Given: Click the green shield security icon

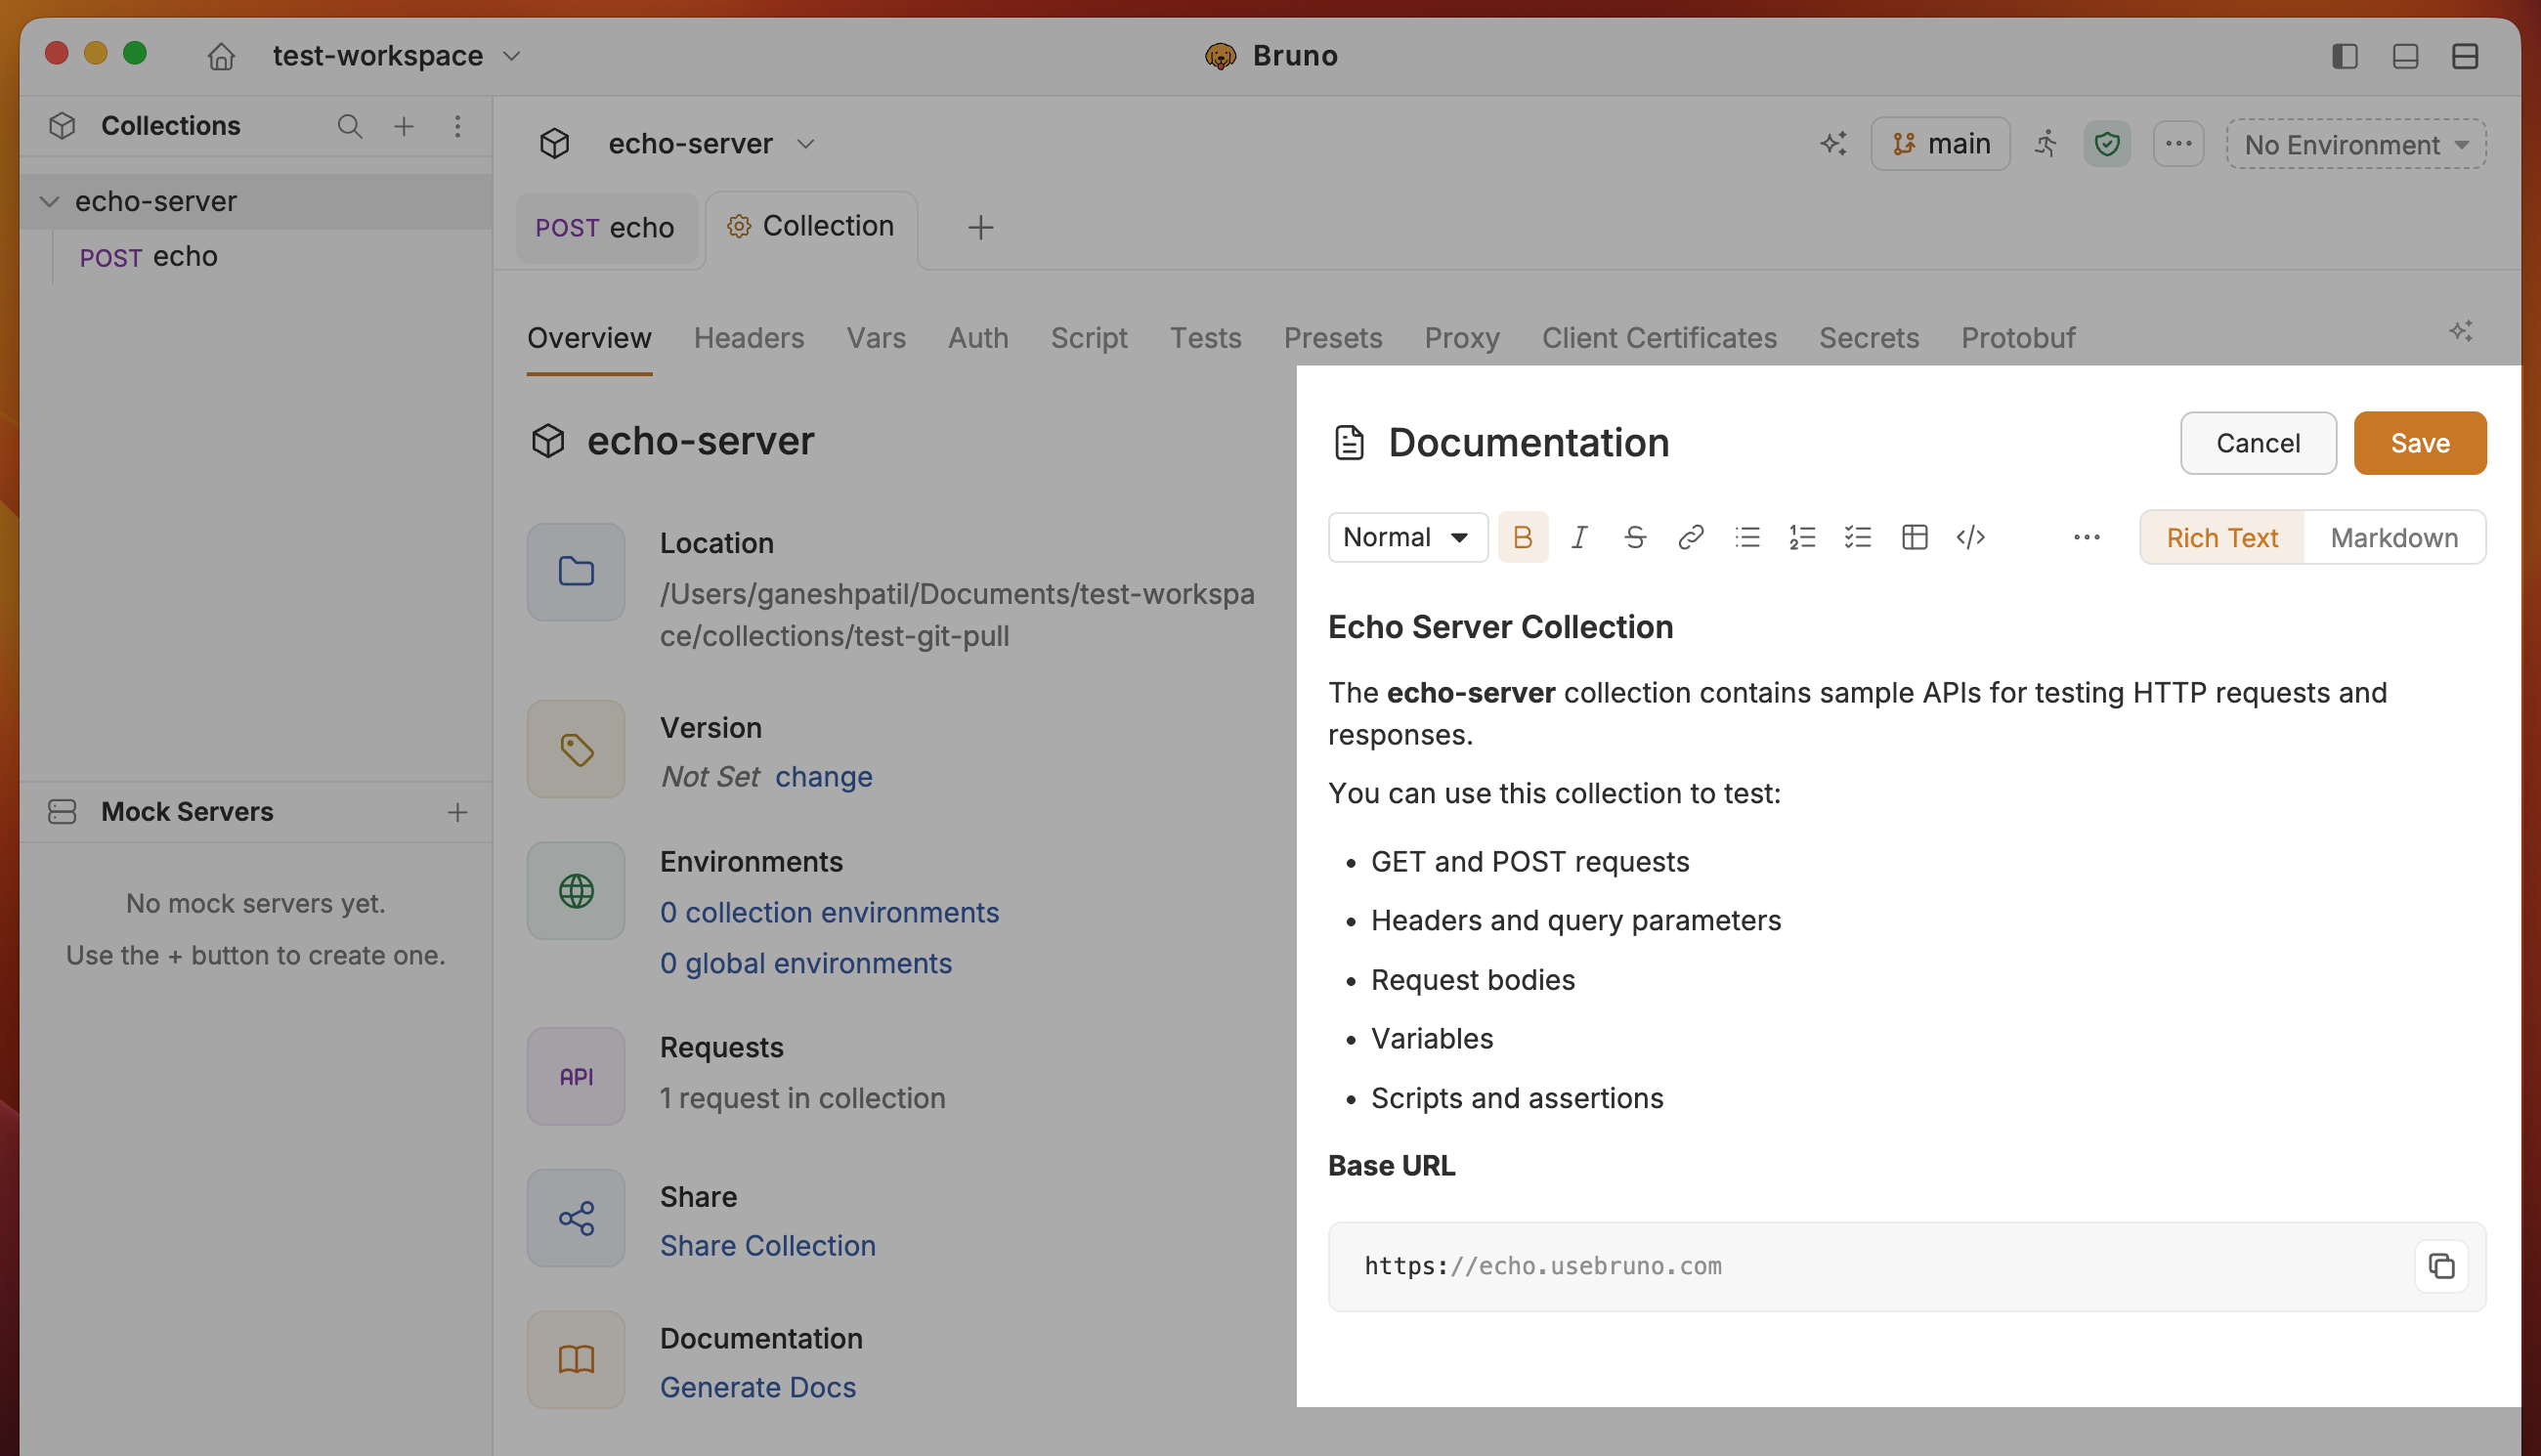Looking at the screenshot, I should click(2107, 144).
